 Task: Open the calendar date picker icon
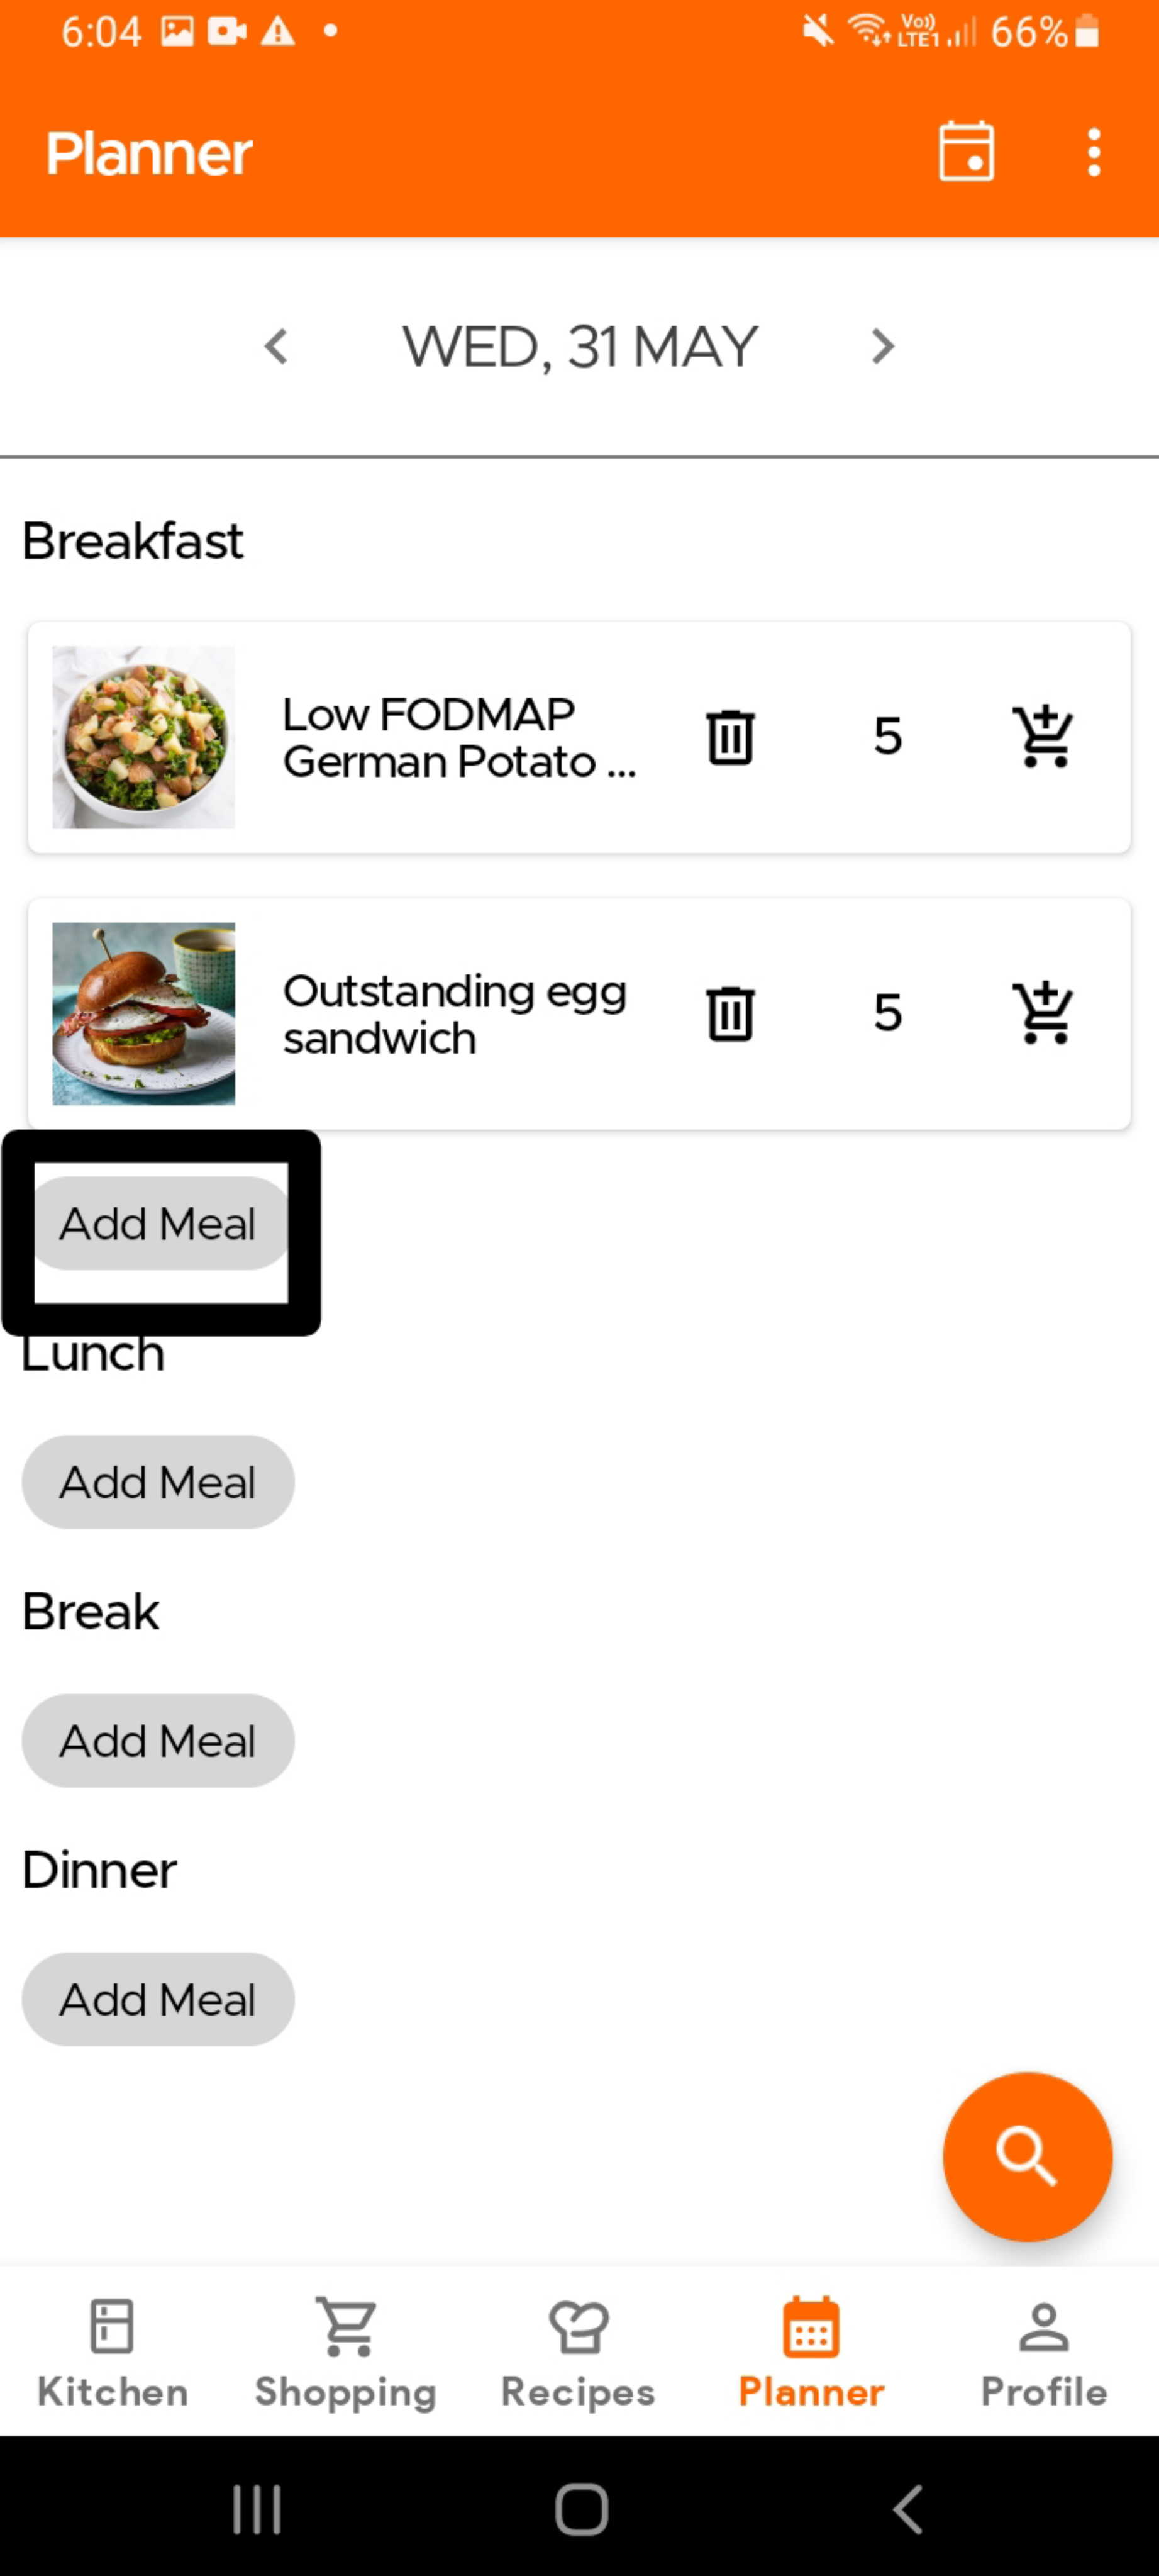pos(966,152)
